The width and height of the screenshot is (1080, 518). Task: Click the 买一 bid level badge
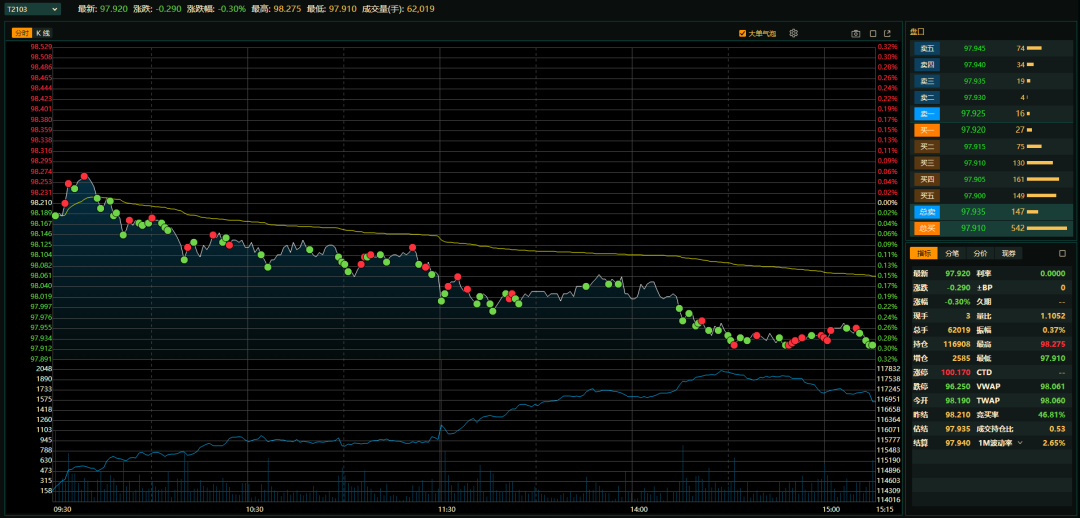click(927, 130)
